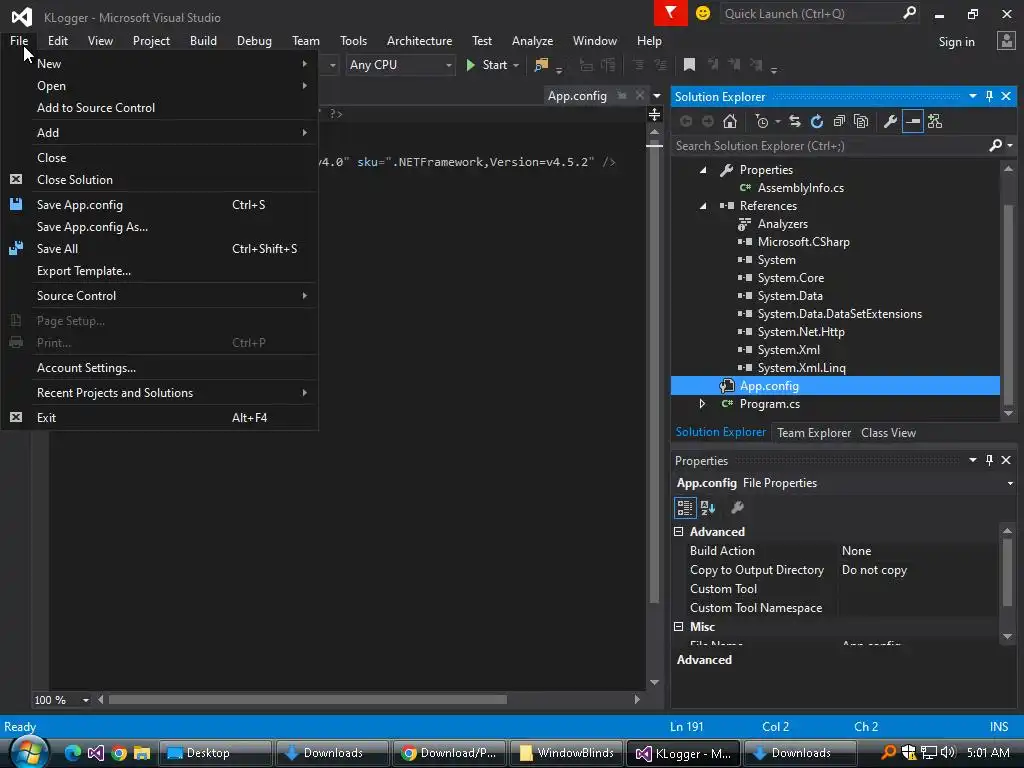
Task: Click the Categorized icon in Properties panel
Action: [685, 507]
